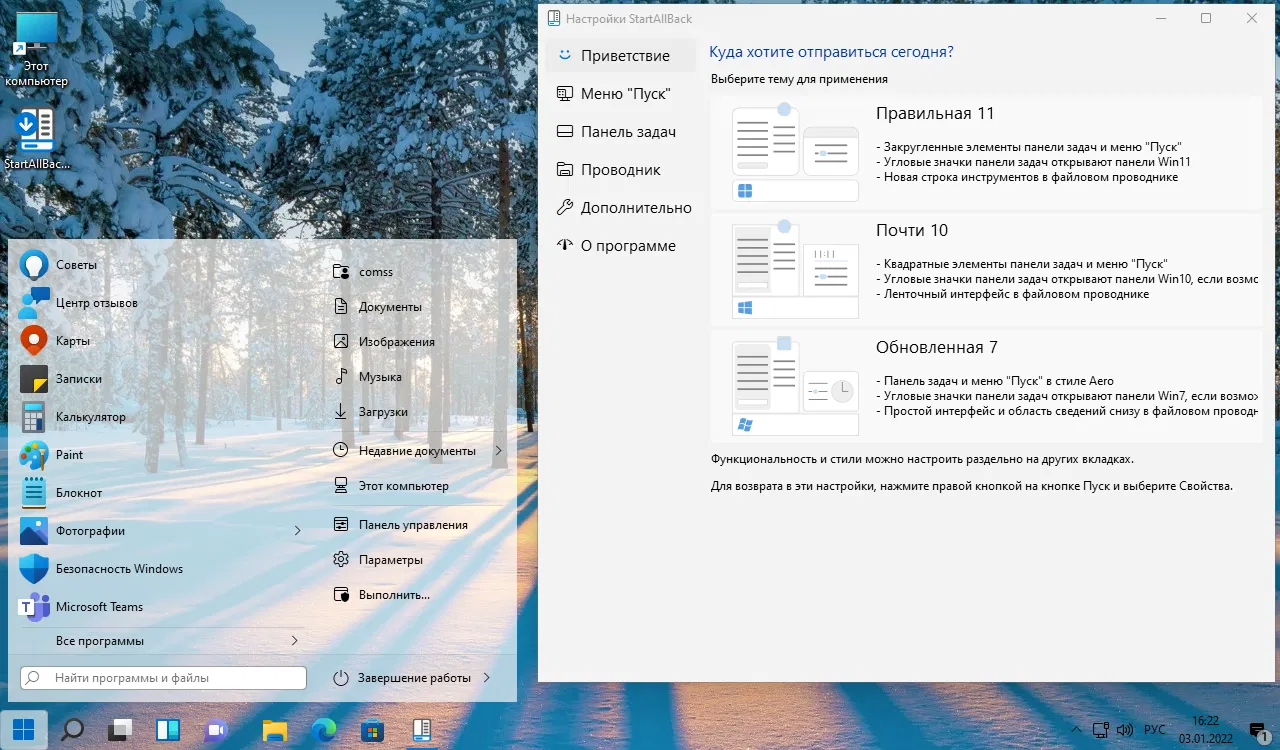
Task: Expand the Все программы list arrow
Action: pyautogui.click(x=295, y=640)
